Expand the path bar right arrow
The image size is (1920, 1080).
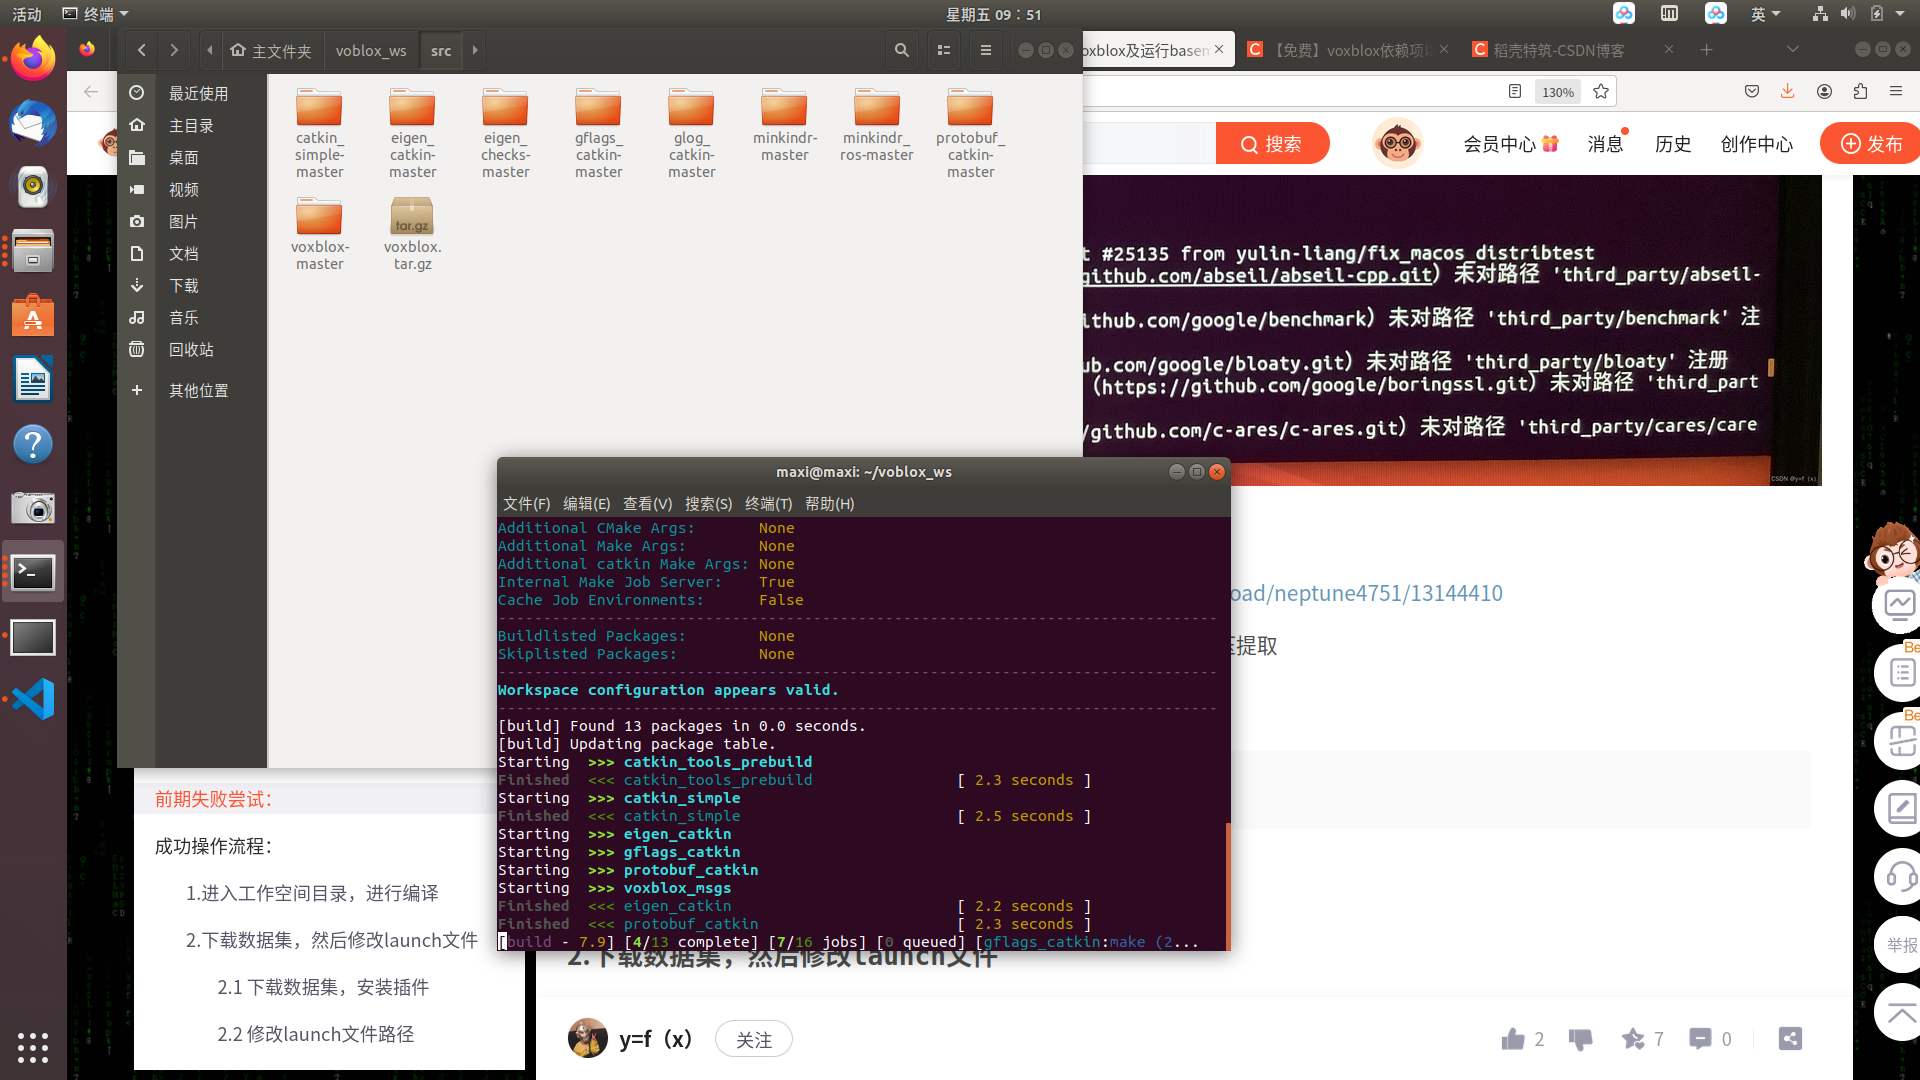[475, 50]
